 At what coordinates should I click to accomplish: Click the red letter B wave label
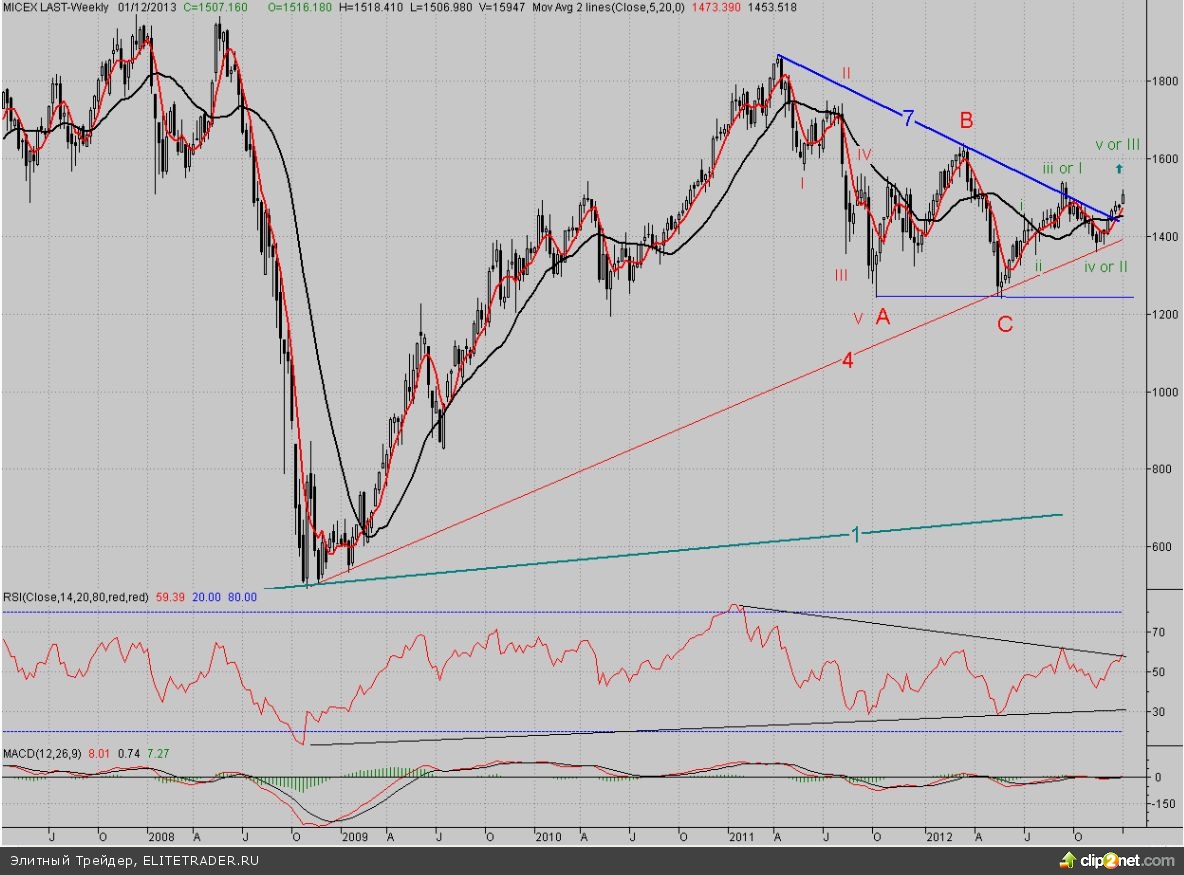(x=966, y=121)
